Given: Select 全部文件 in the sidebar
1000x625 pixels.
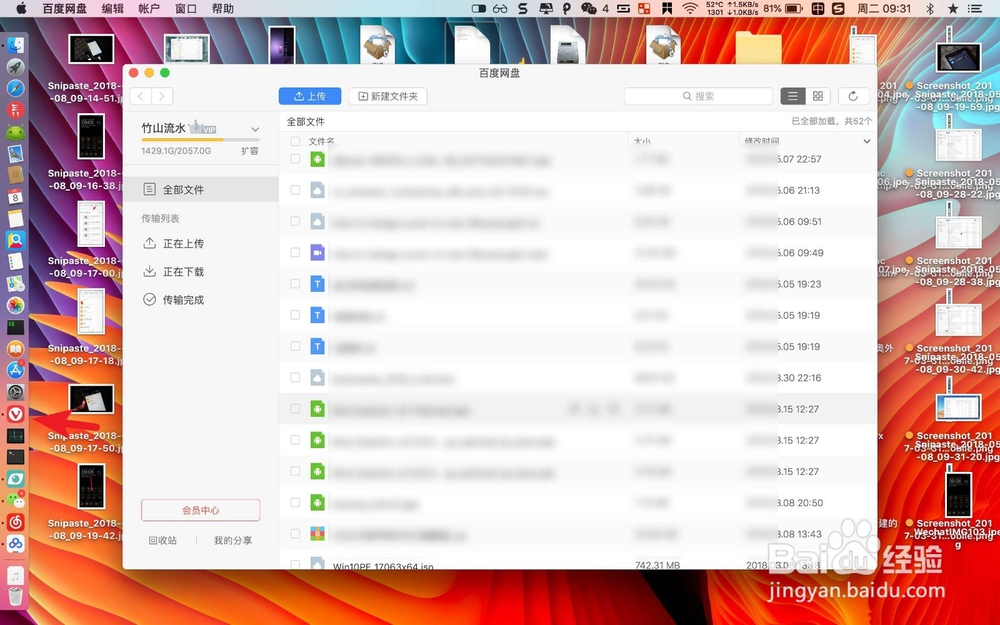Looking at the screenshot, I should click(201, 189).
